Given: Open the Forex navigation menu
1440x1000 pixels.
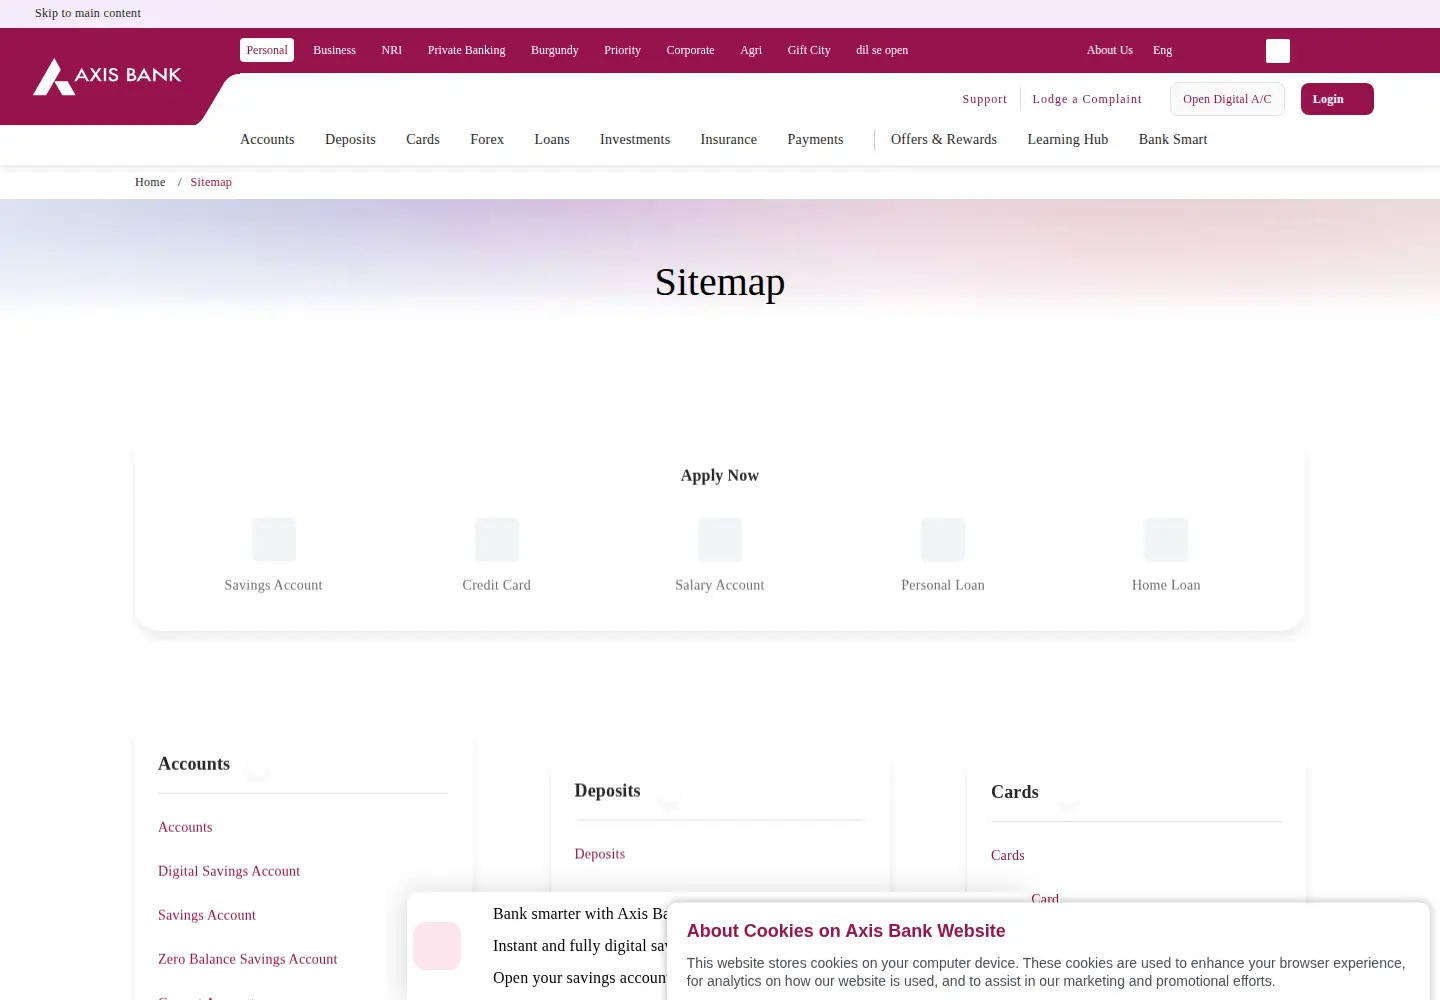Looking at the screenshot, I should pos(487,139).
